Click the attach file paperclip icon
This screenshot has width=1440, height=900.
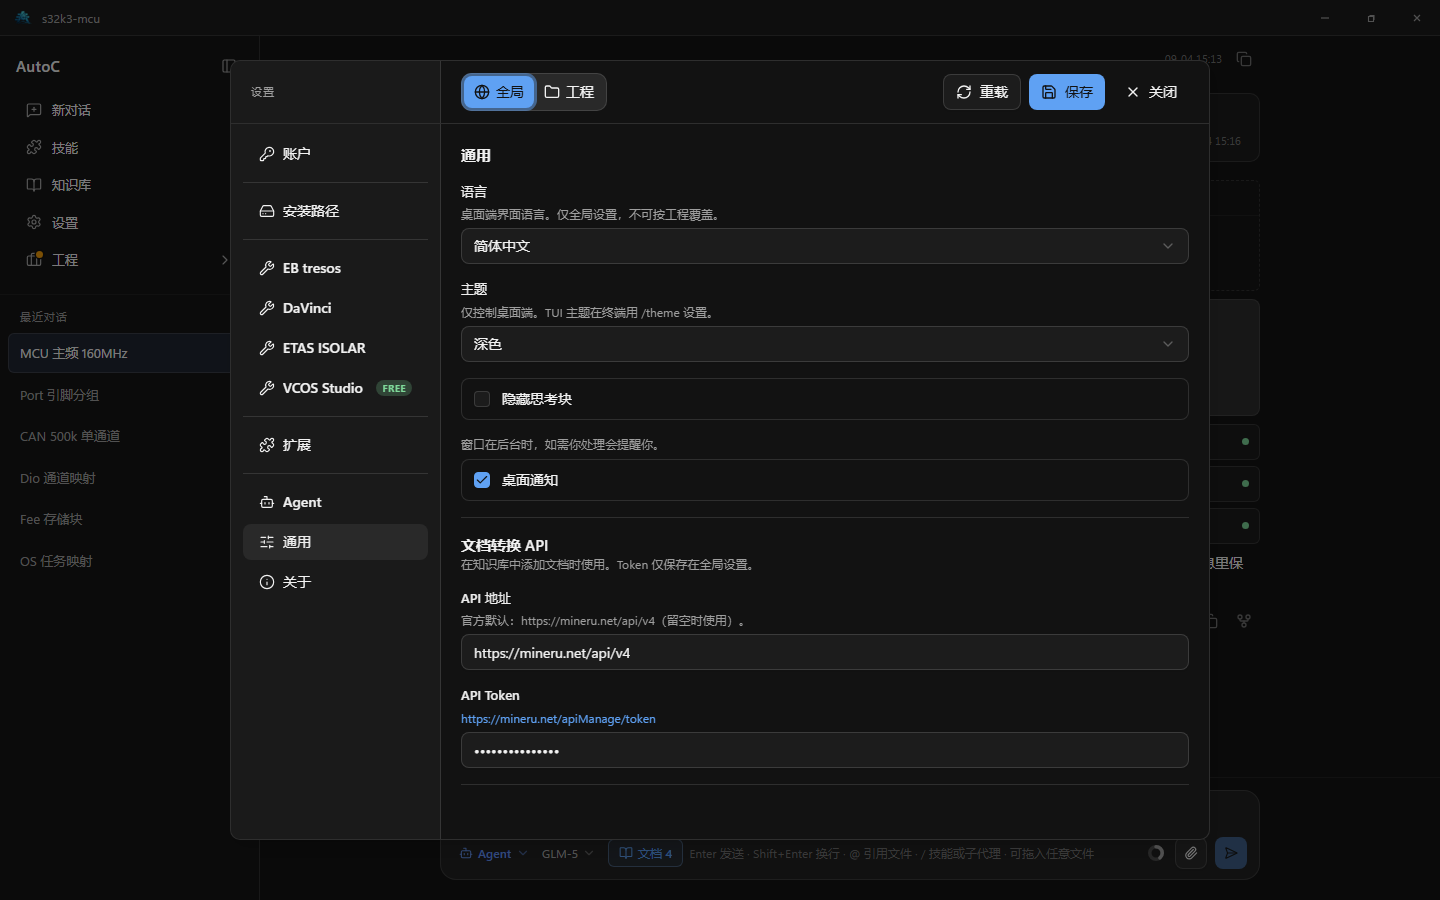tap(1190, 853)
